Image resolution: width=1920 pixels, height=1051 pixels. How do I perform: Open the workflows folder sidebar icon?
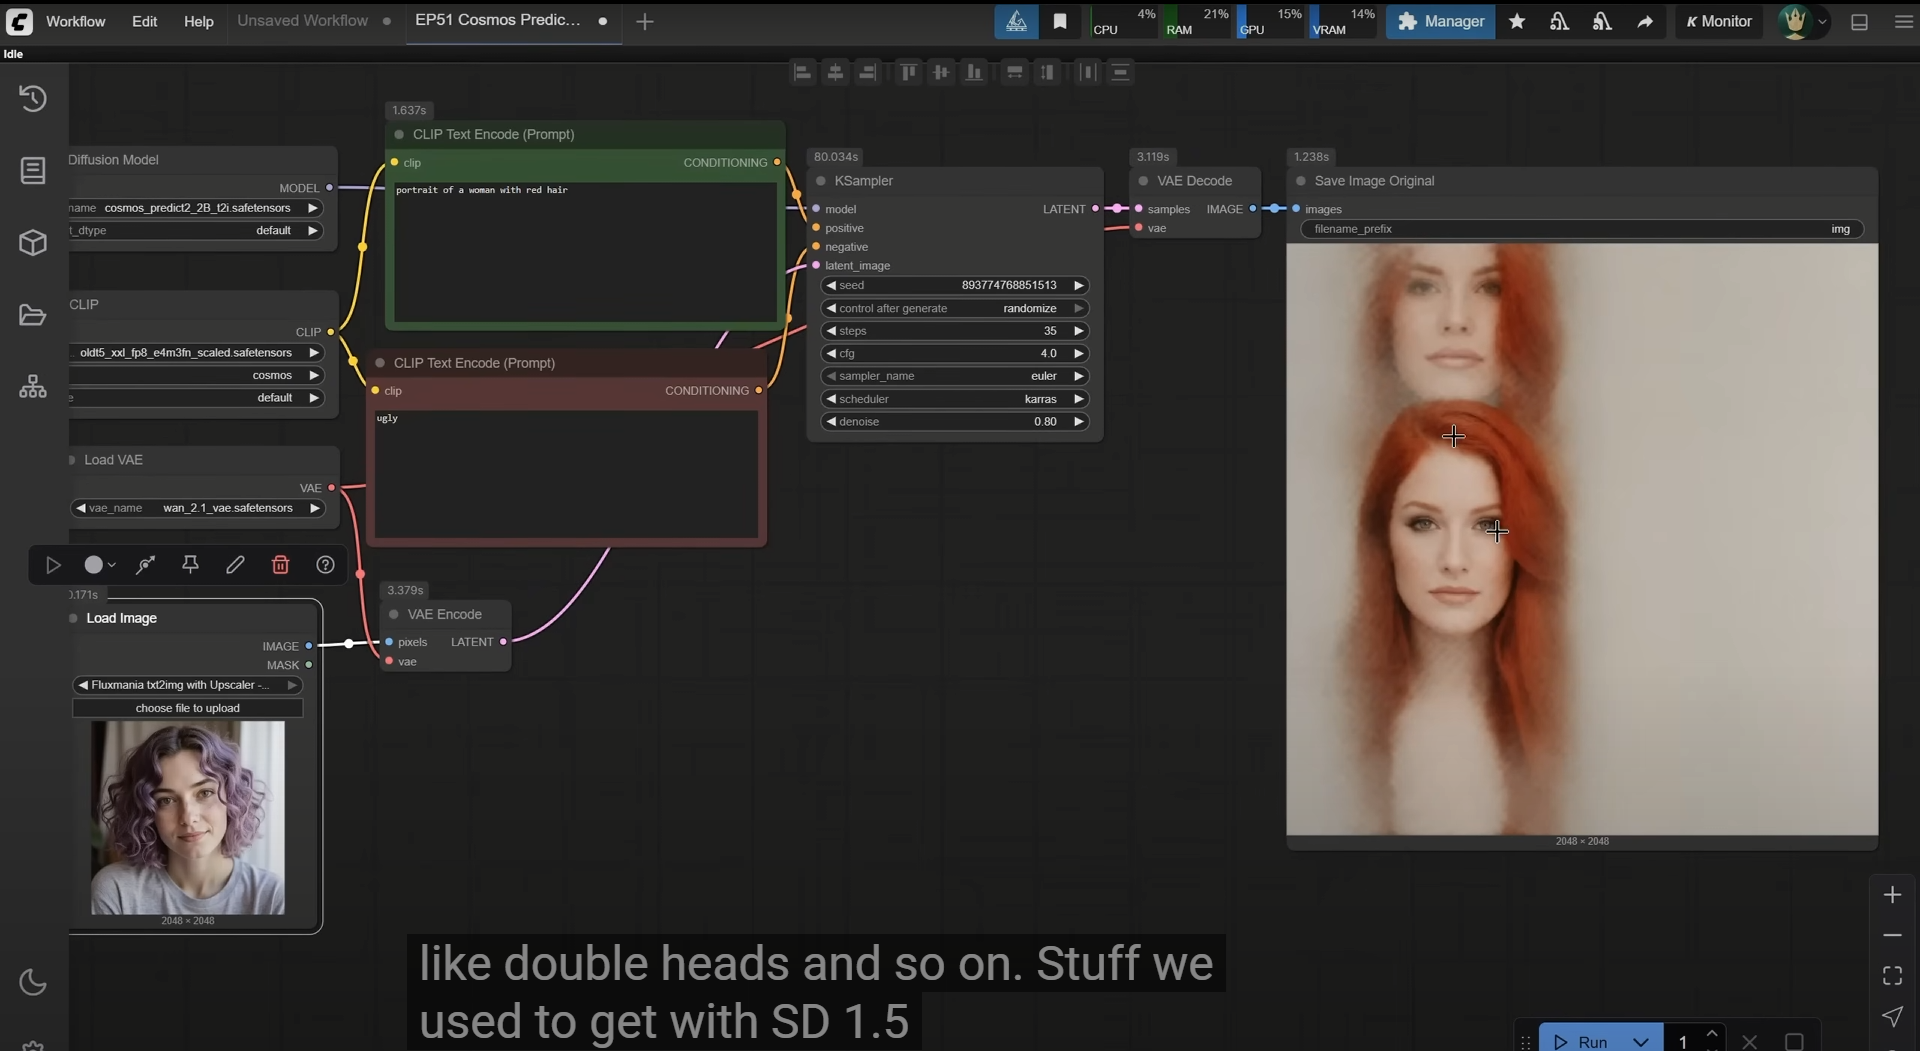point(33,315)
